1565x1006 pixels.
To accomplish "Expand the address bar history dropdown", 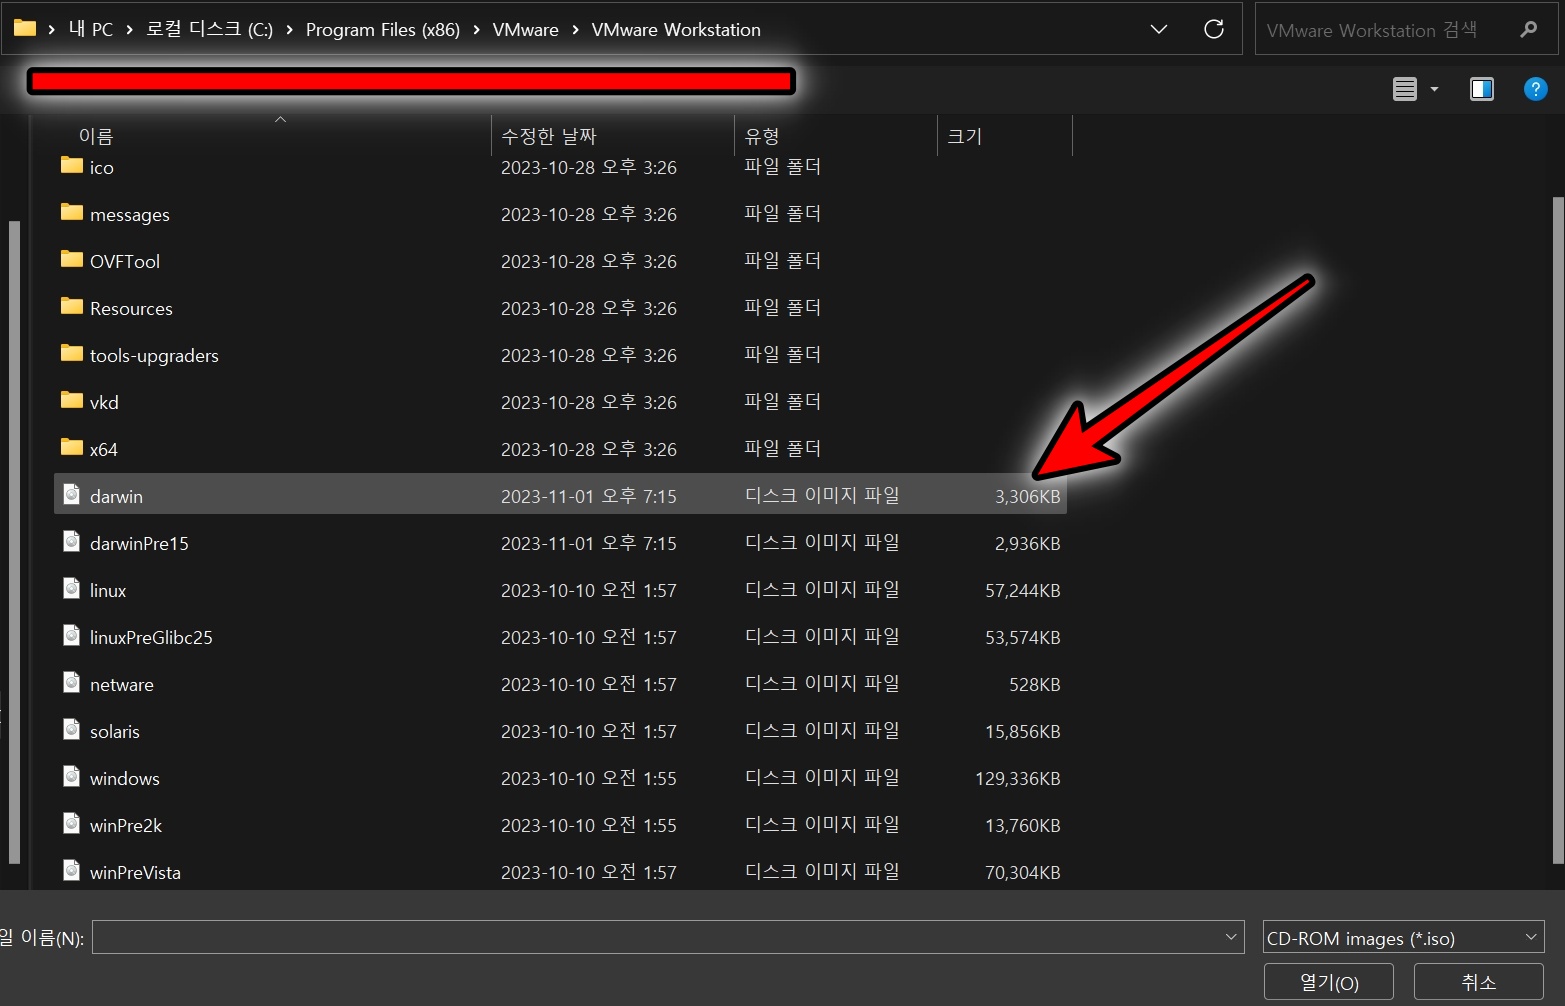I will point(1159,29).
